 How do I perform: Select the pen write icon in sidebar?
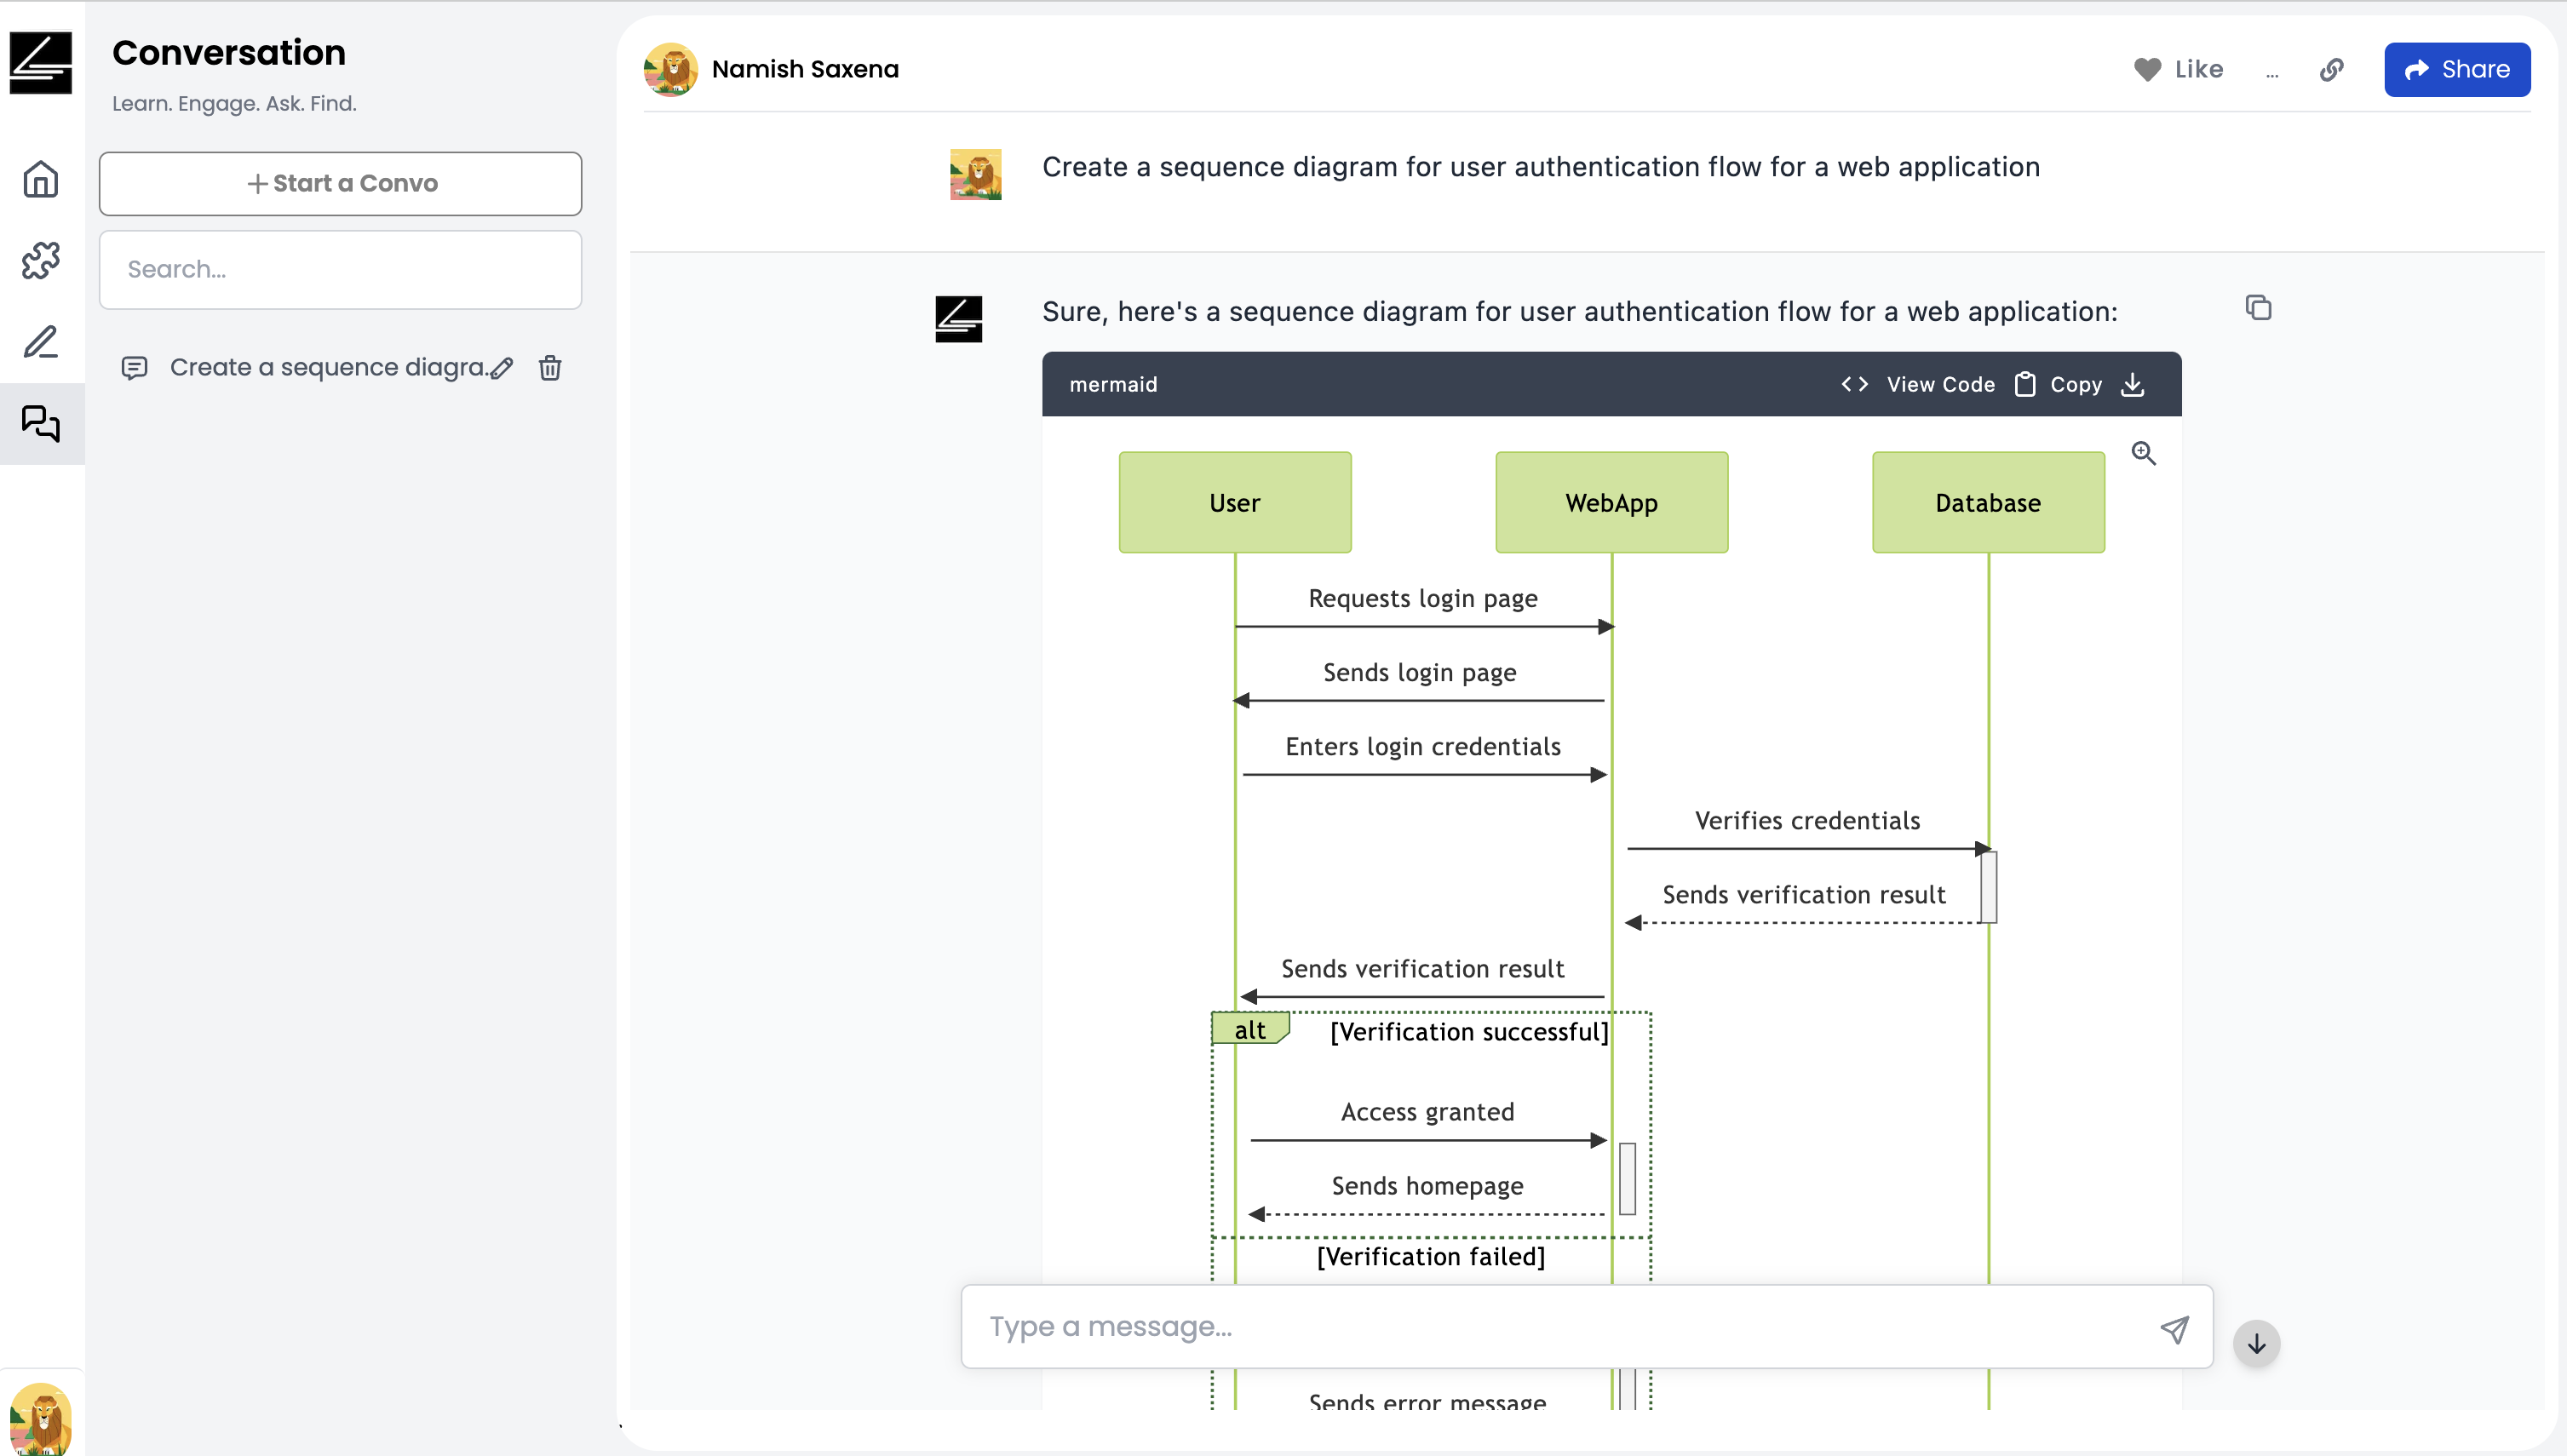pos(41,342)
